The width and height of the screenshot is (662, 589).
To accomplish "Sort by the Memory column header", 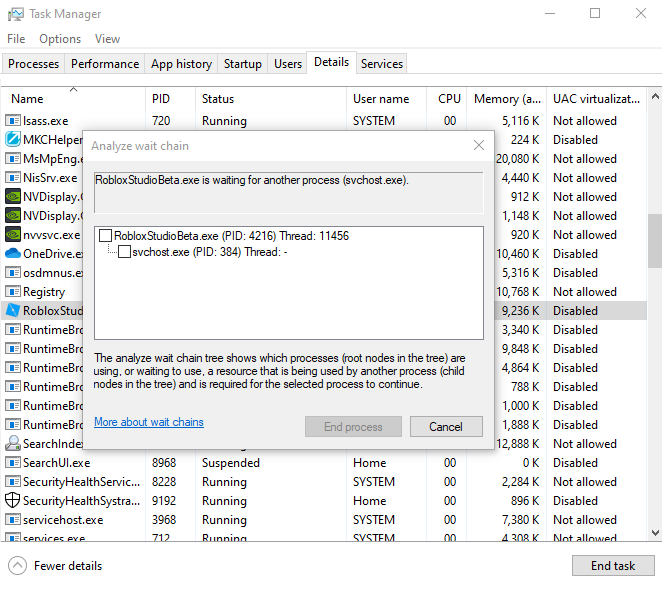I will (507, 99).
